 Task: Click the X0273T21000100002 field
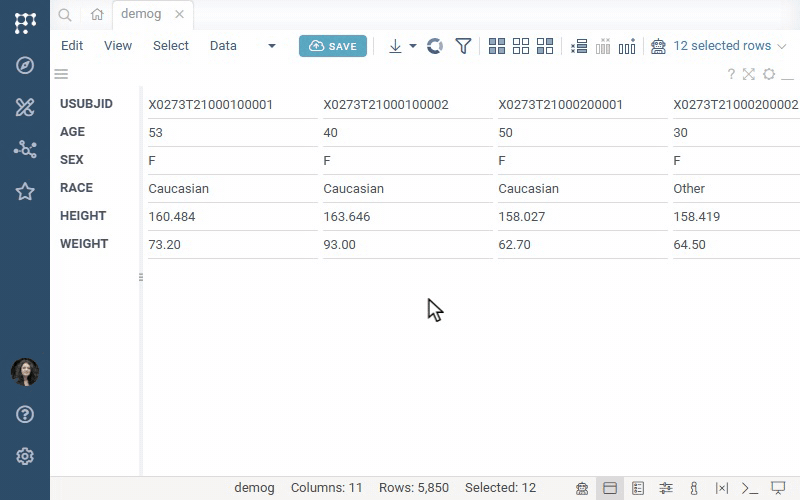[x=408, y=105]
